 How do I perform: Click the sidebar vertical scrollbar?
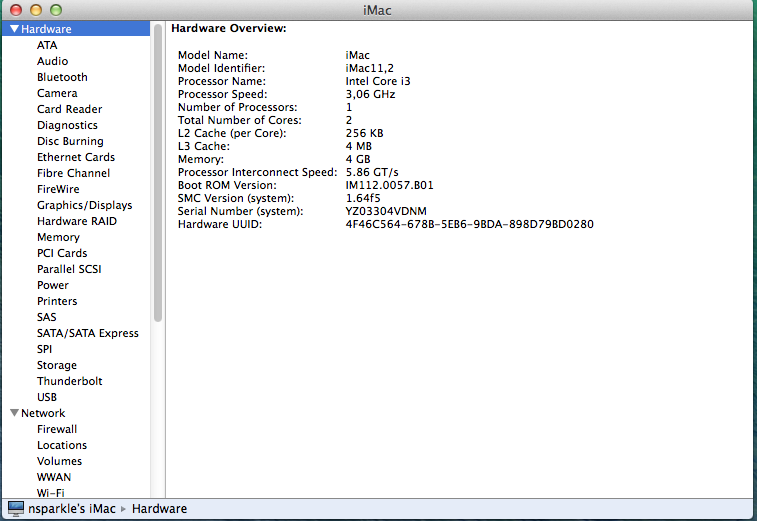pos(158,170)
